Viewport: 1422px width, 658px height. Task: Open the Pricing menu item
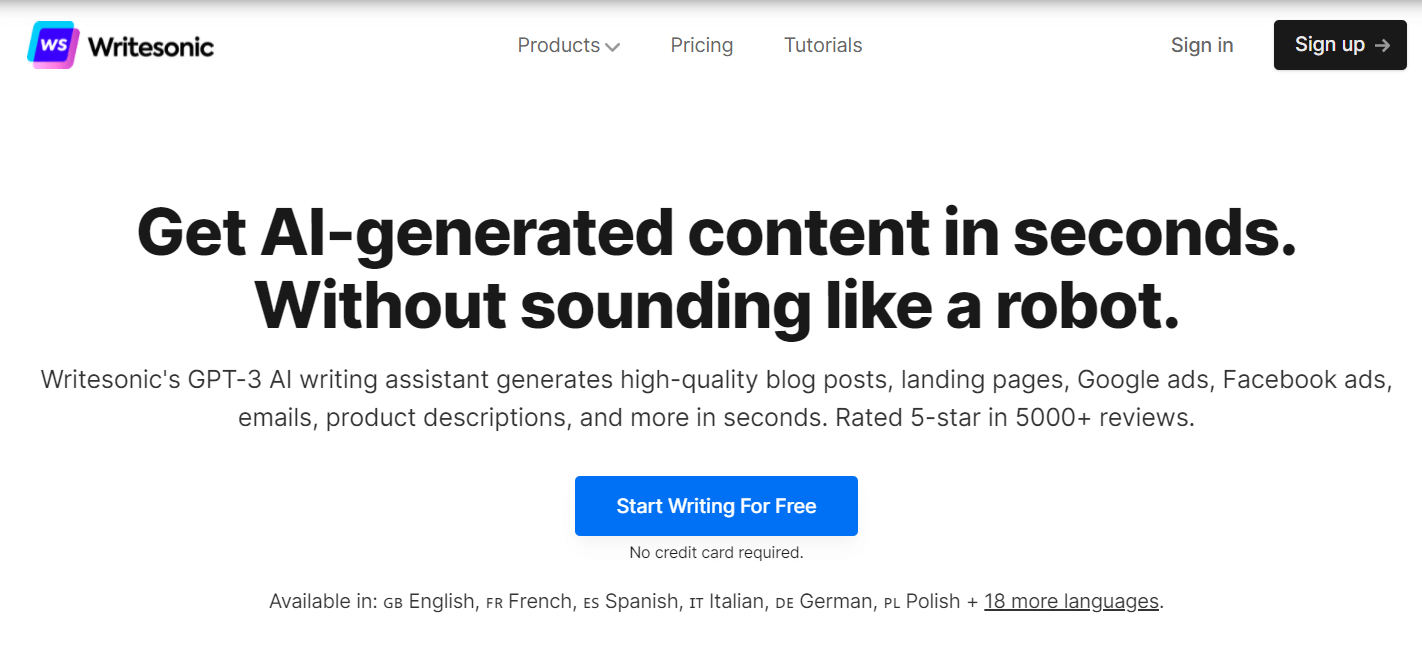tap(701, 45)
